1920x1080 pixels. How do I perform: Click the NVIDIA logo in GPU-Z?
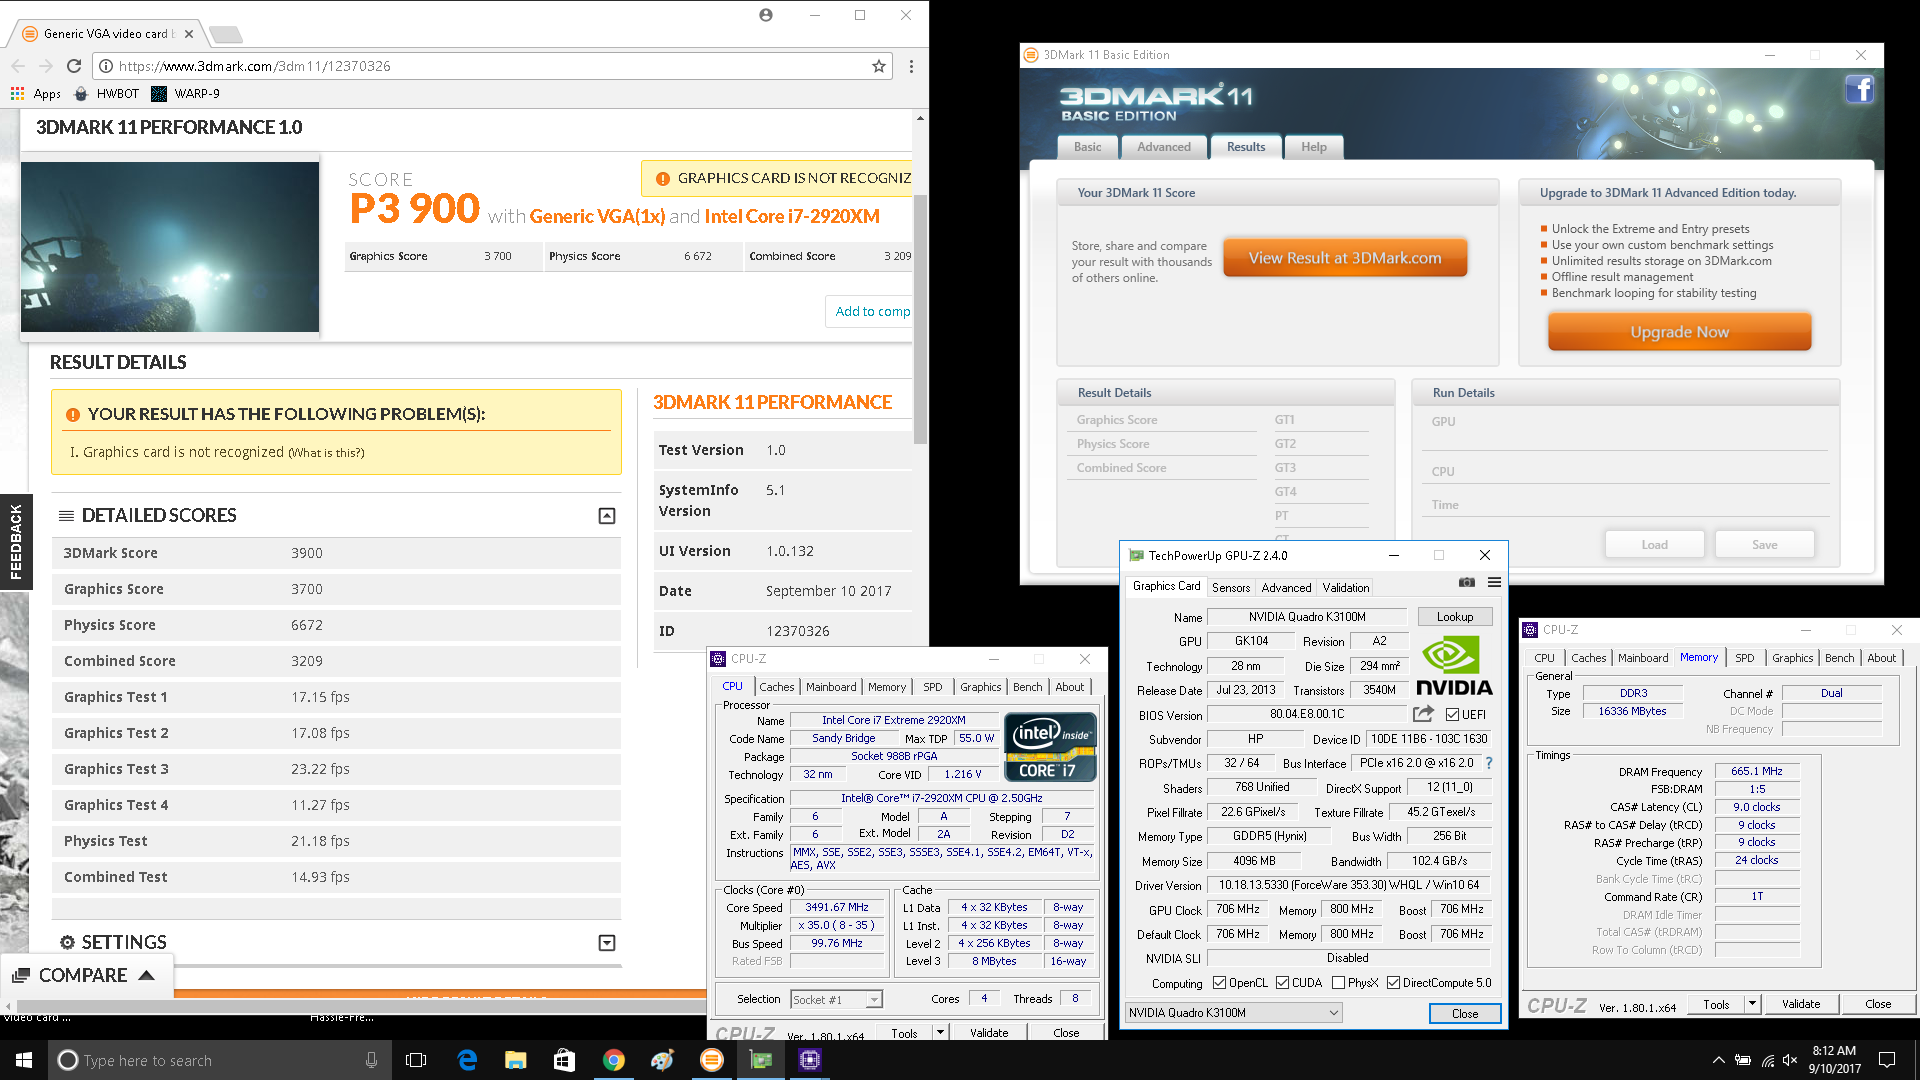(1454, 665)
